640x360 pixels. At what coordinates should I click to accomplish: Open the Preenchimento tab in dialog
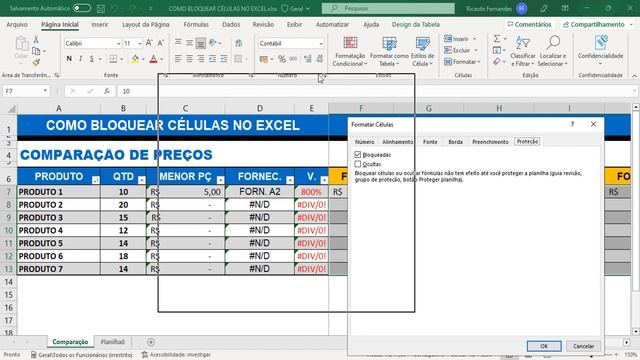(490, 142)
